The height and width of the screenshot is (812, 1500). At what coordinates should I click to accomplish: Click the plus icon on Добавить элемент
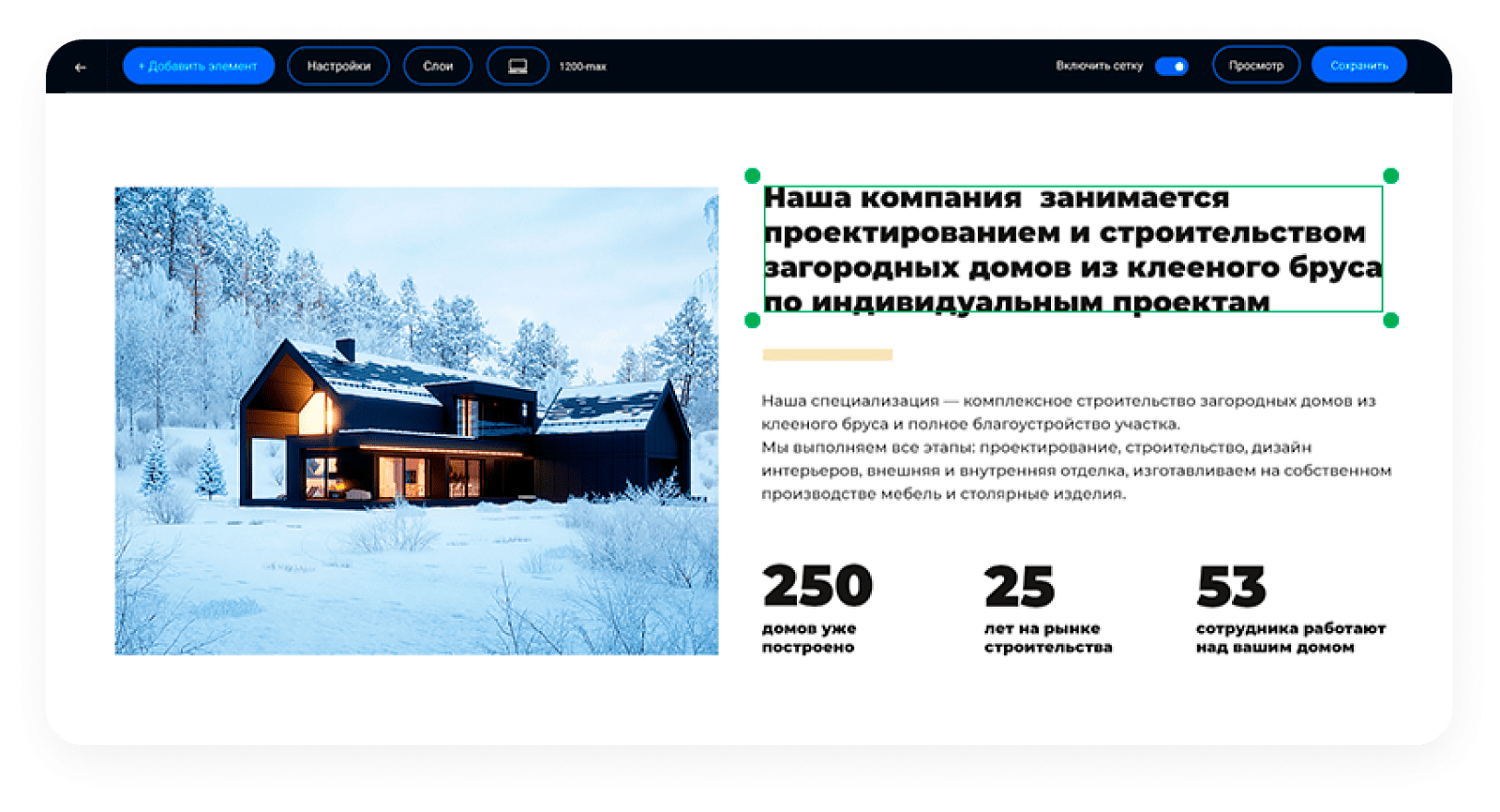(x=140, y=66)
